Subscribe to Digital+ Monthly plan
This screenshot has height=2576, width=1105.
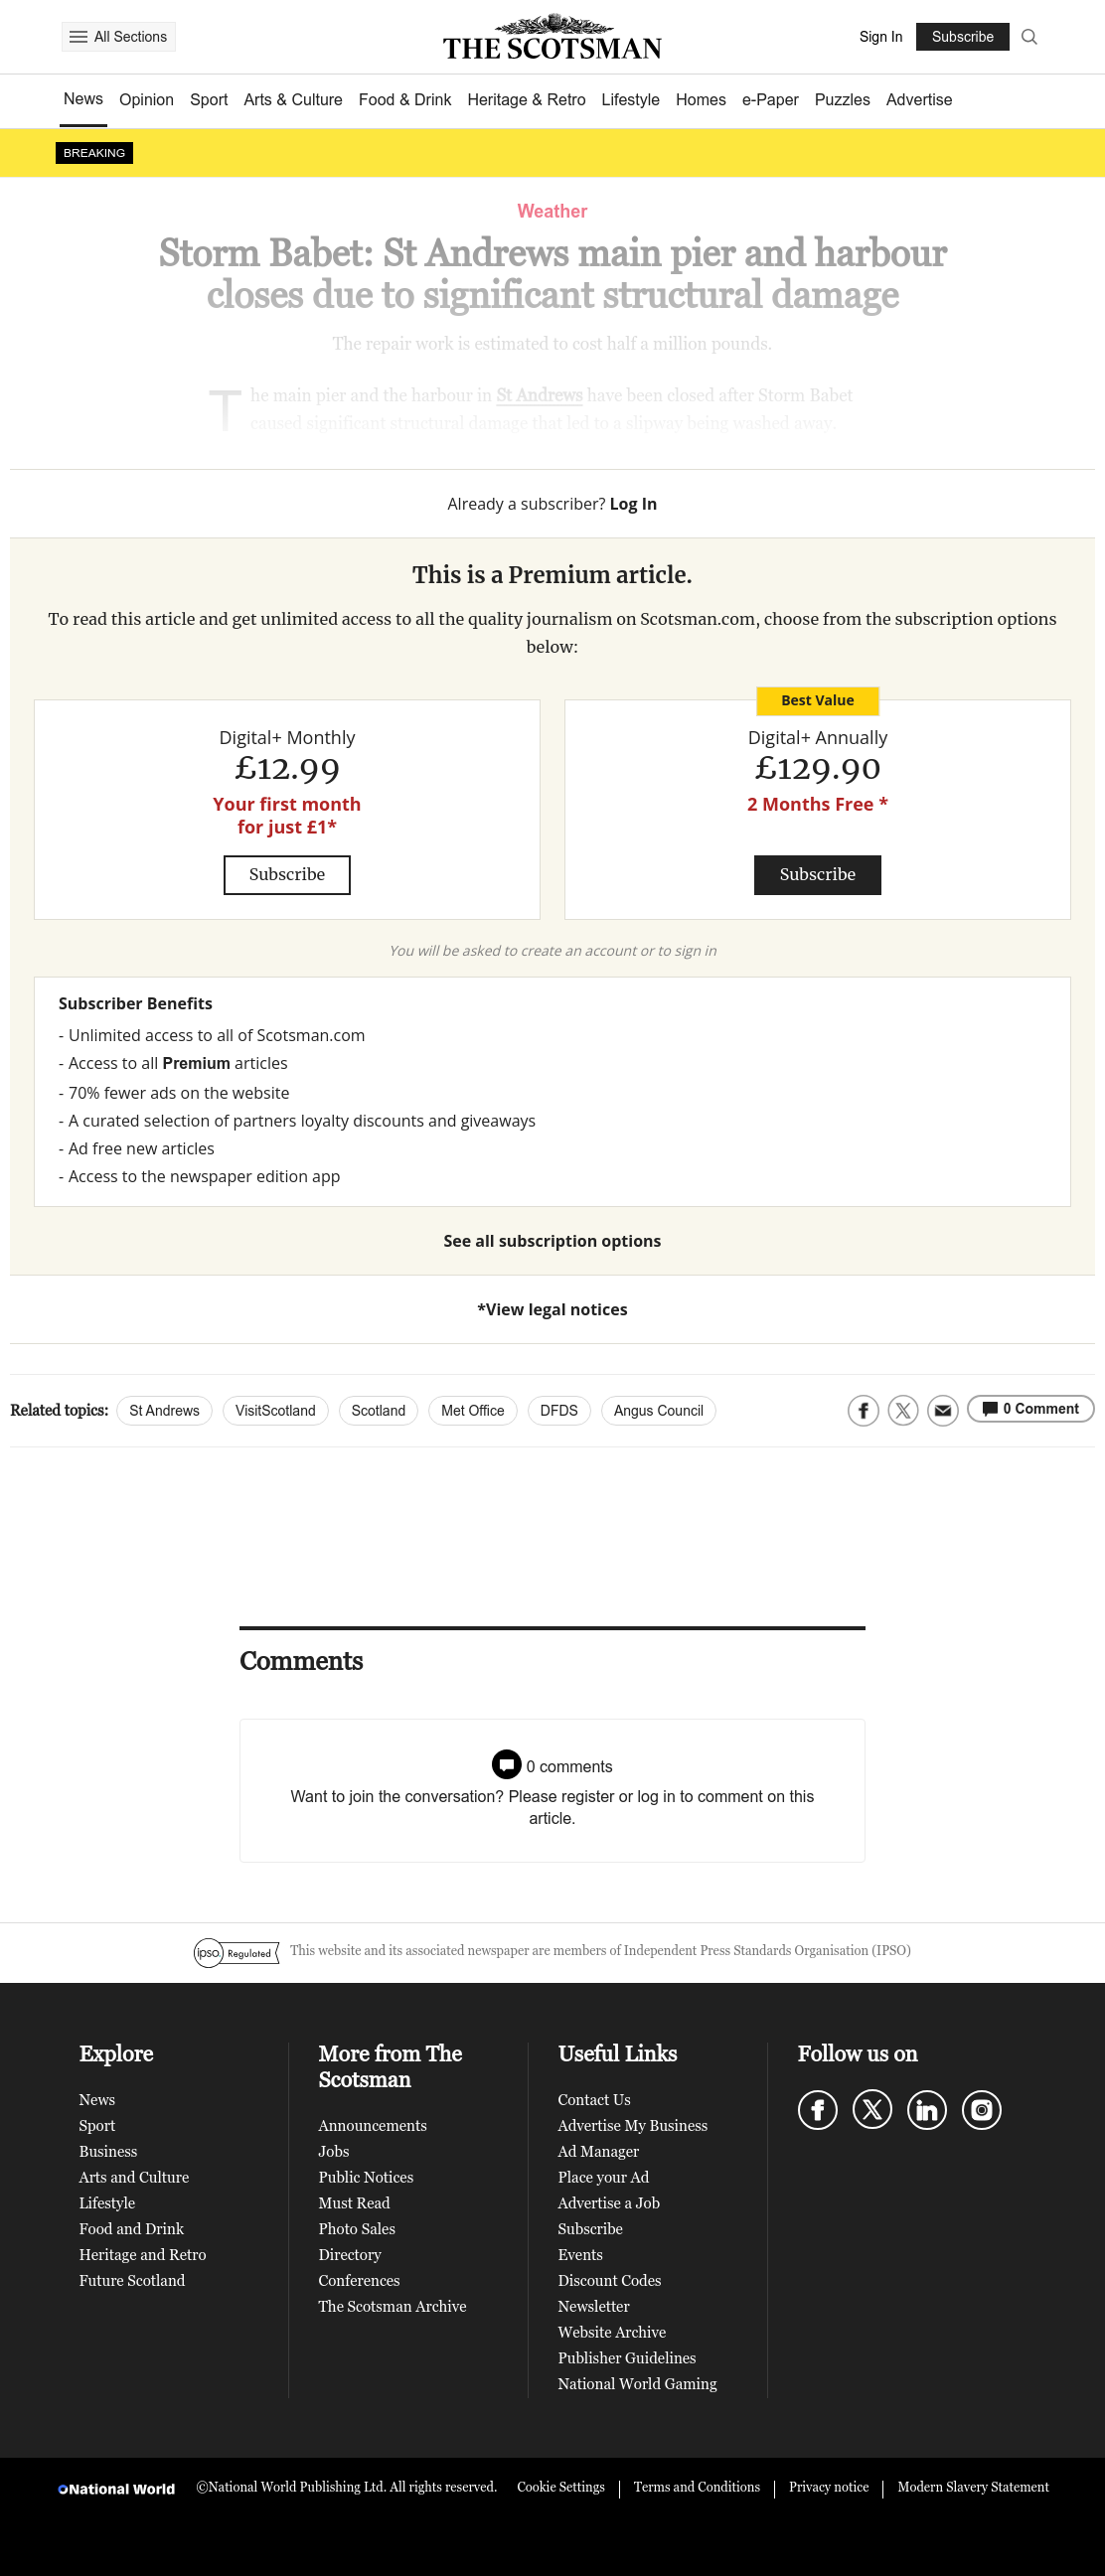[x=287, y=875]
